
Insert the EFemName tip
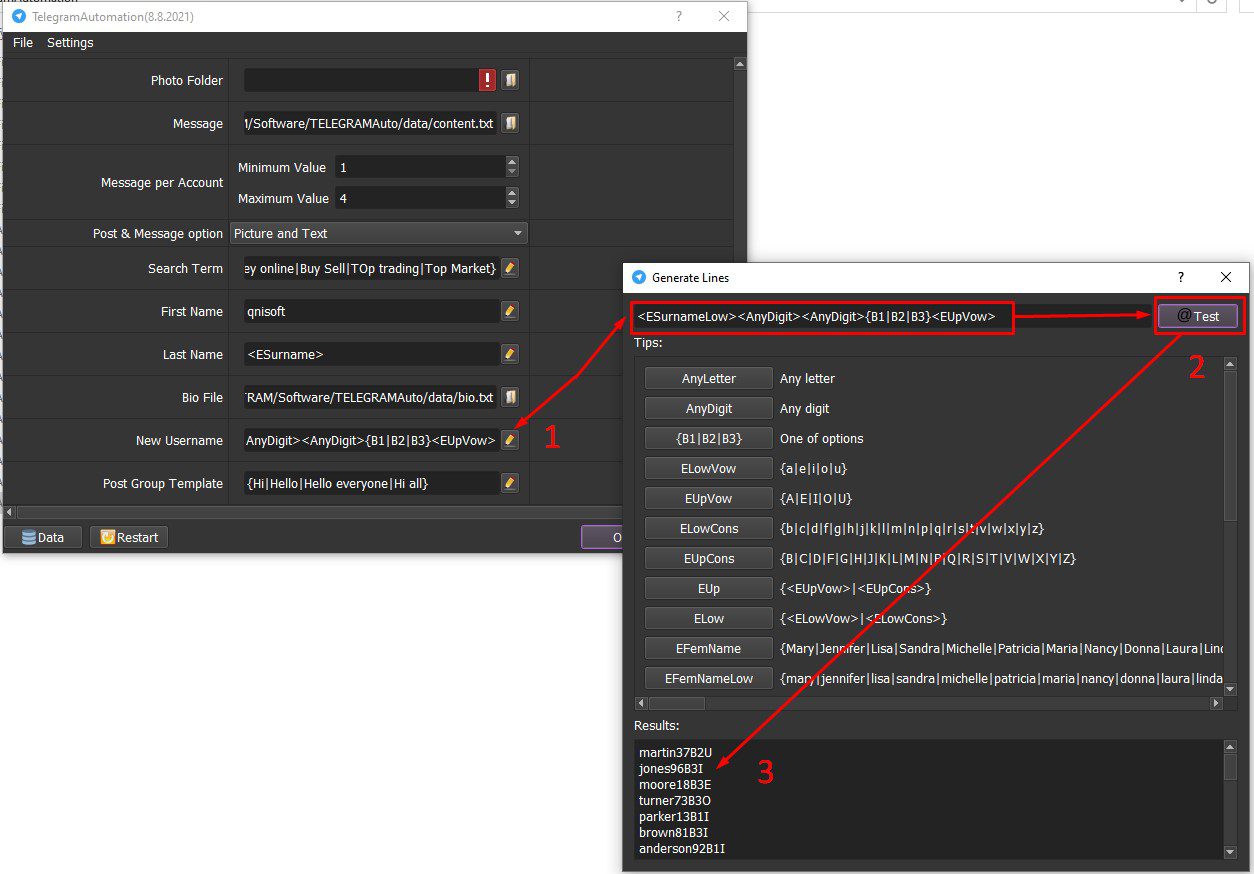(709, 648)
